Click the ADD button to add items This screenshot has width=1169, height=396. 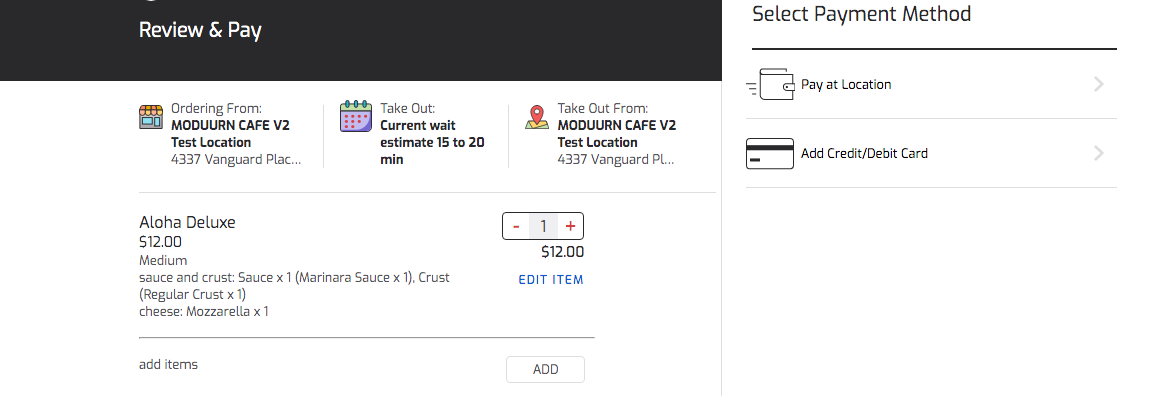click(x=546, y=369)
